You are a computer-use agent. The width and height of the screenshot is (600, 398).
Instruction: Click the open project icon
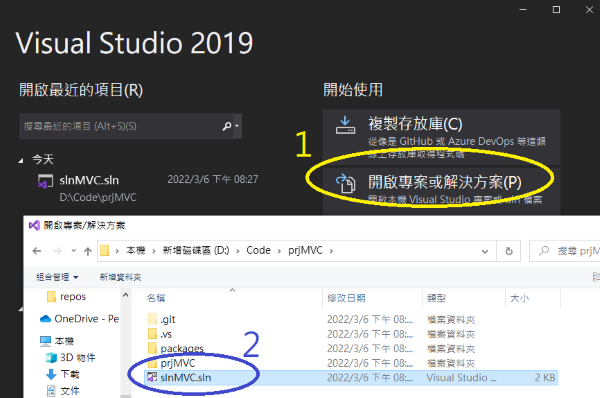(x=346, y=183)
